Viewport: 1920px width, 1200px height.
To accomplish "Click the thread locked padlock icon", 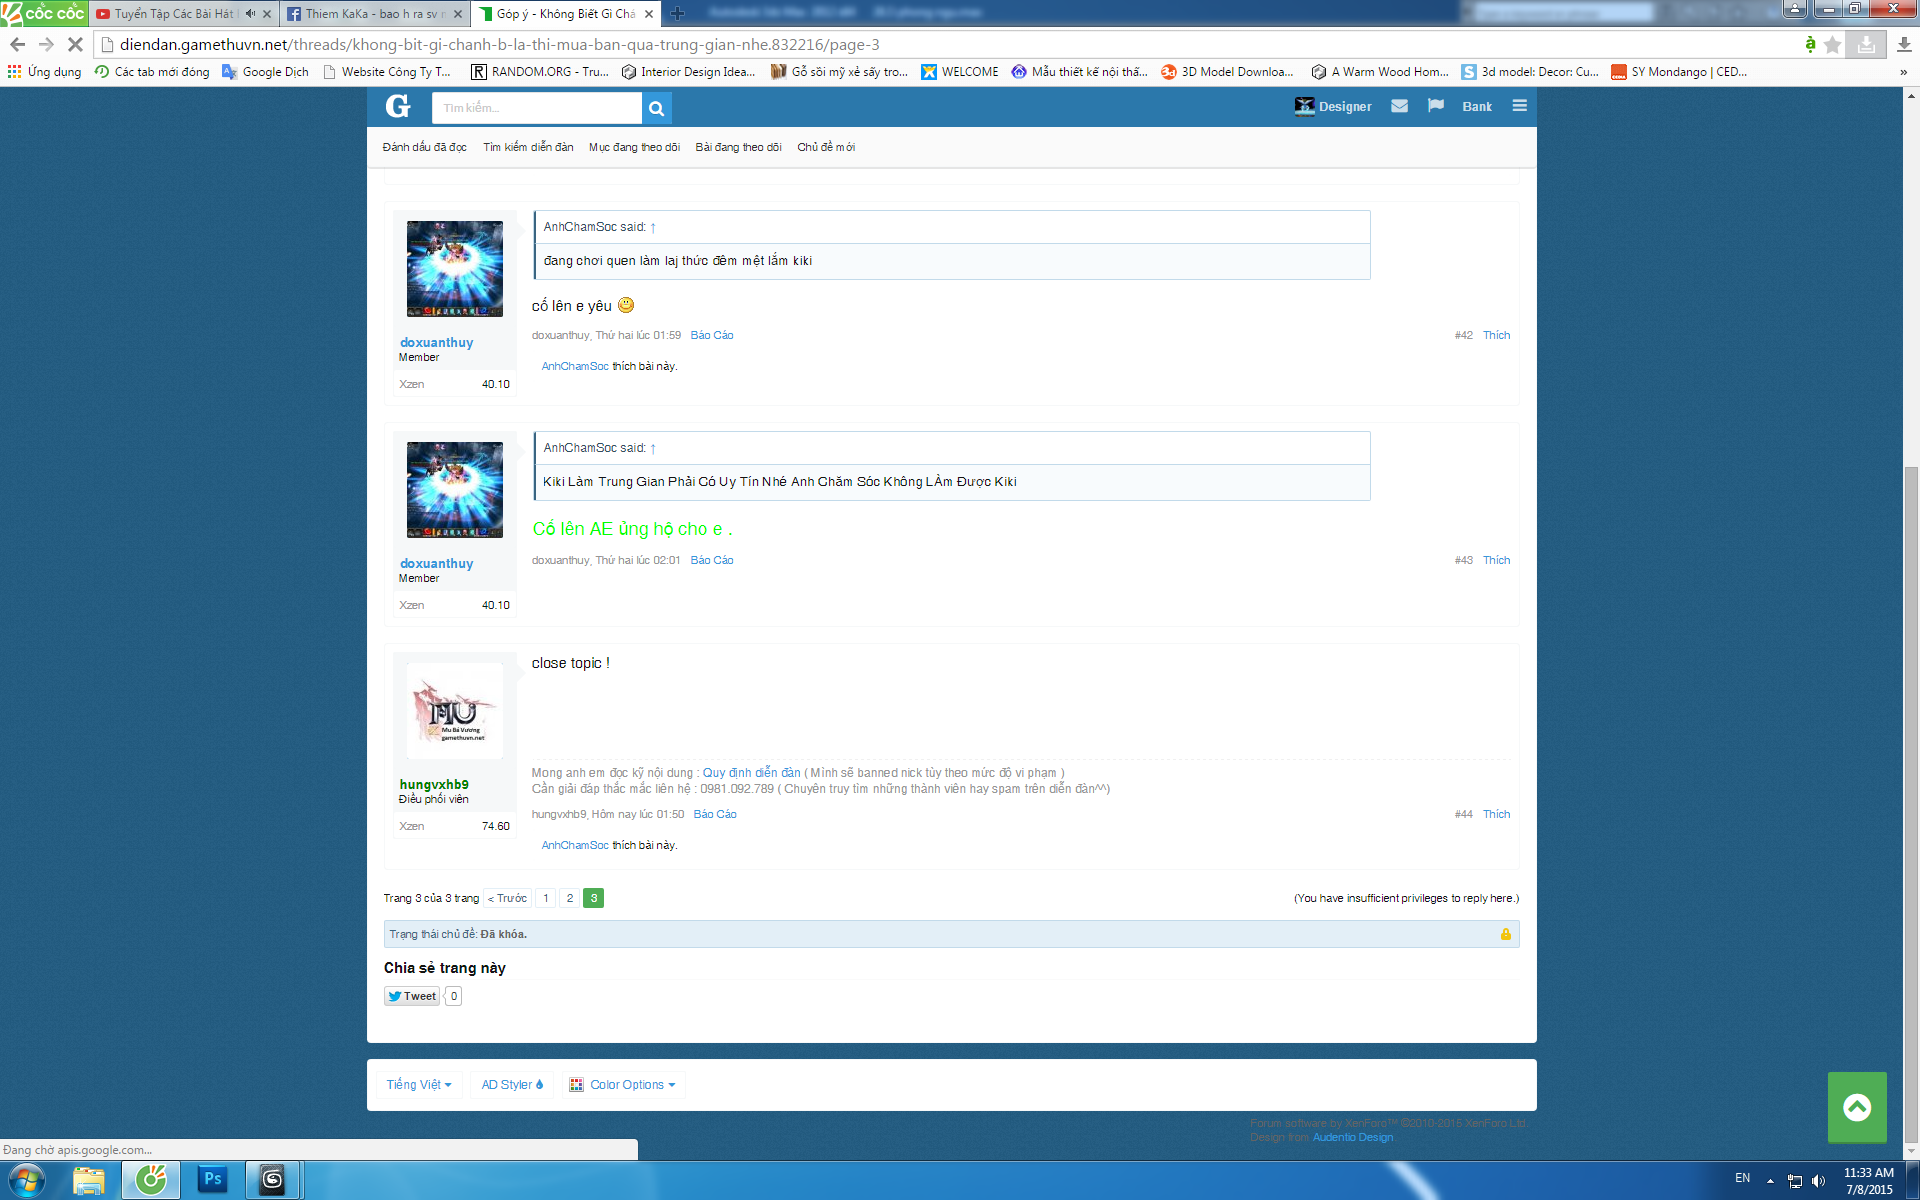I will (1505, 934).
